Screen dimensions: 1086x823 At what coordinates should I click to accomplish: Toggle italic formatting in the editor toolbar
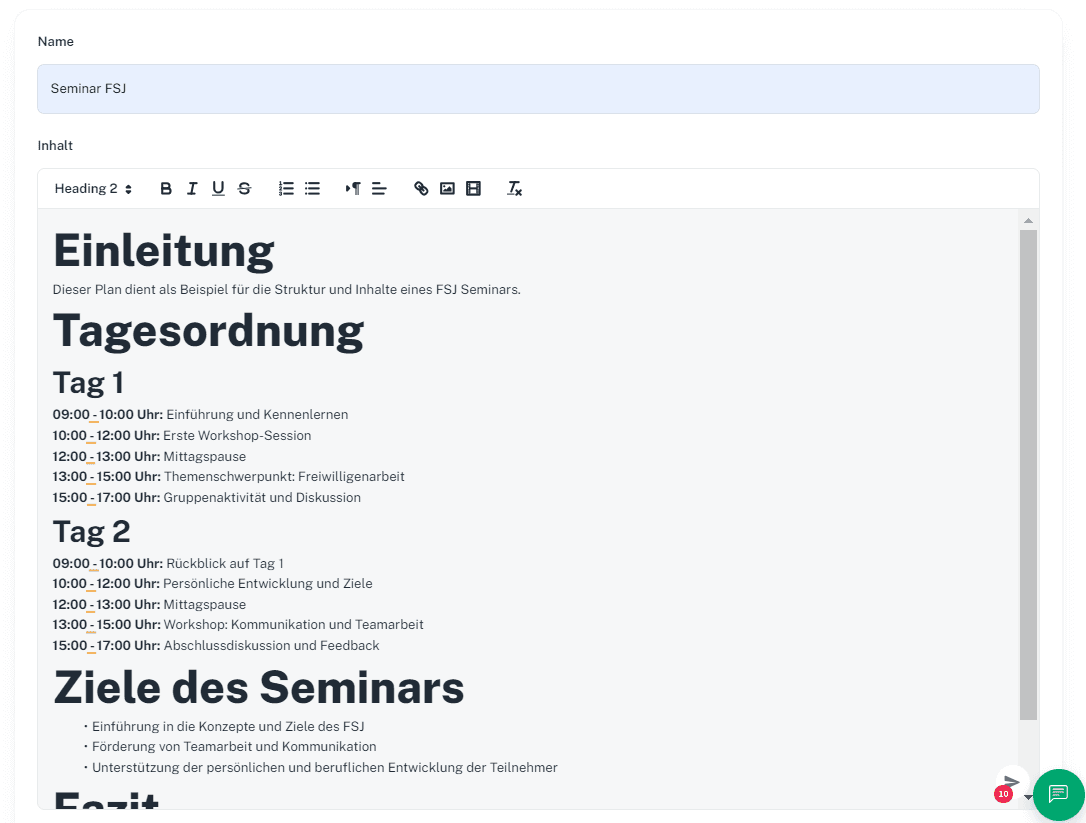[x=192, y=188]
